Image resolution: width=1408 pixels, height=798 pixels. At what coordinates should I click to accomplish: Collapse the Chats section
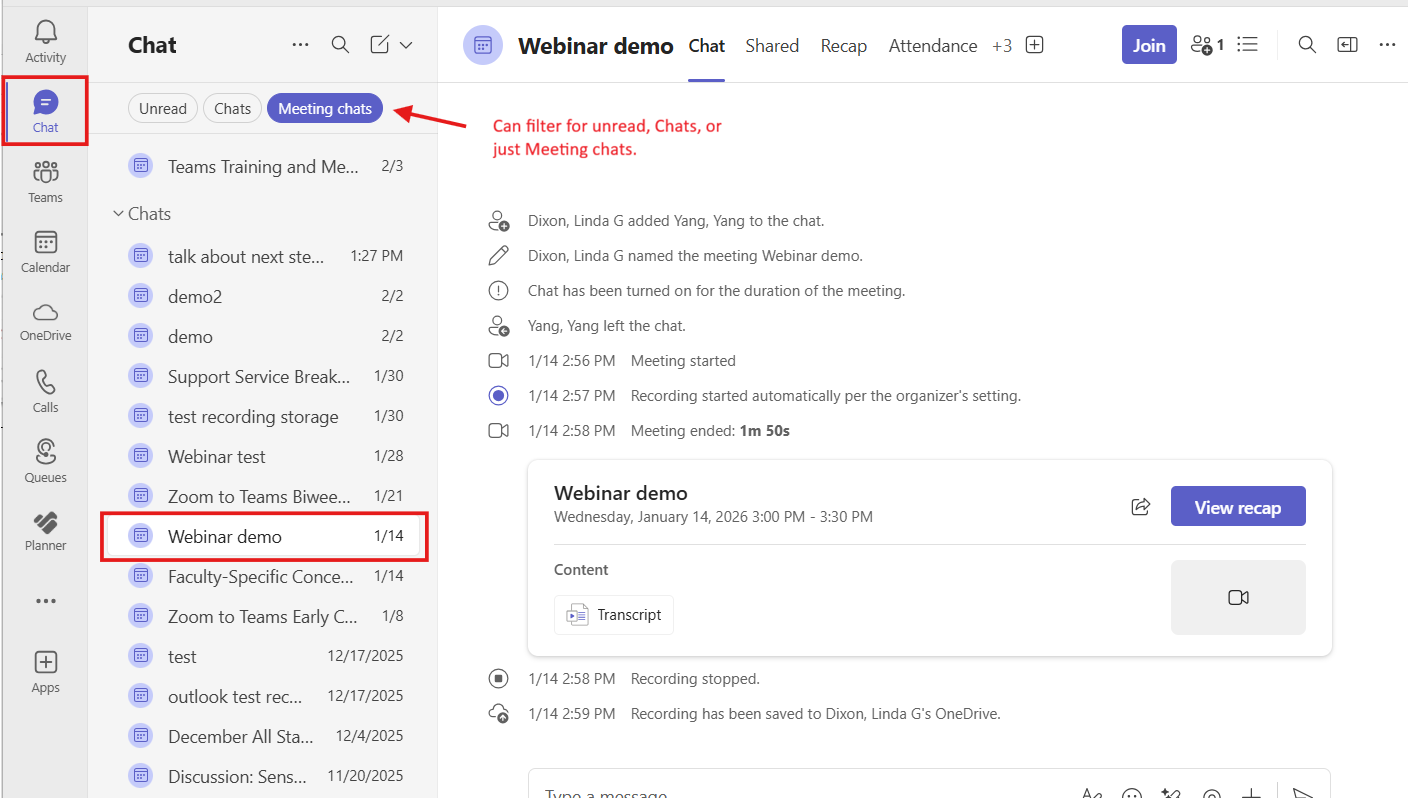[x=118, y=214]
